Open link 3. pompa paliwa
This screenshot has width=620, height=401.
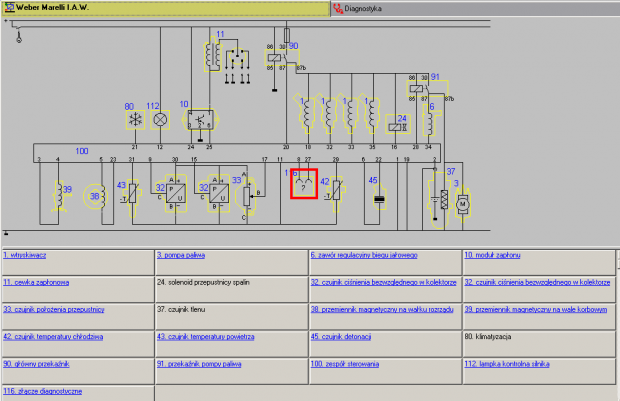(x=181, y=255)
